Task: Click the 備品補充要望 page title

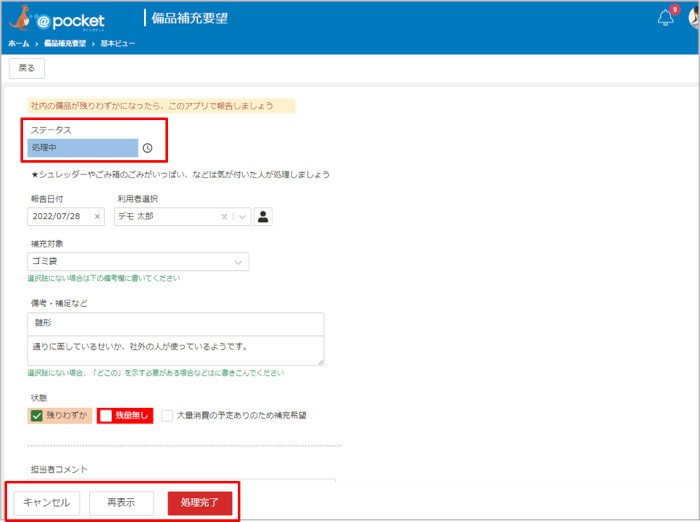Action: tap(190, 18)
